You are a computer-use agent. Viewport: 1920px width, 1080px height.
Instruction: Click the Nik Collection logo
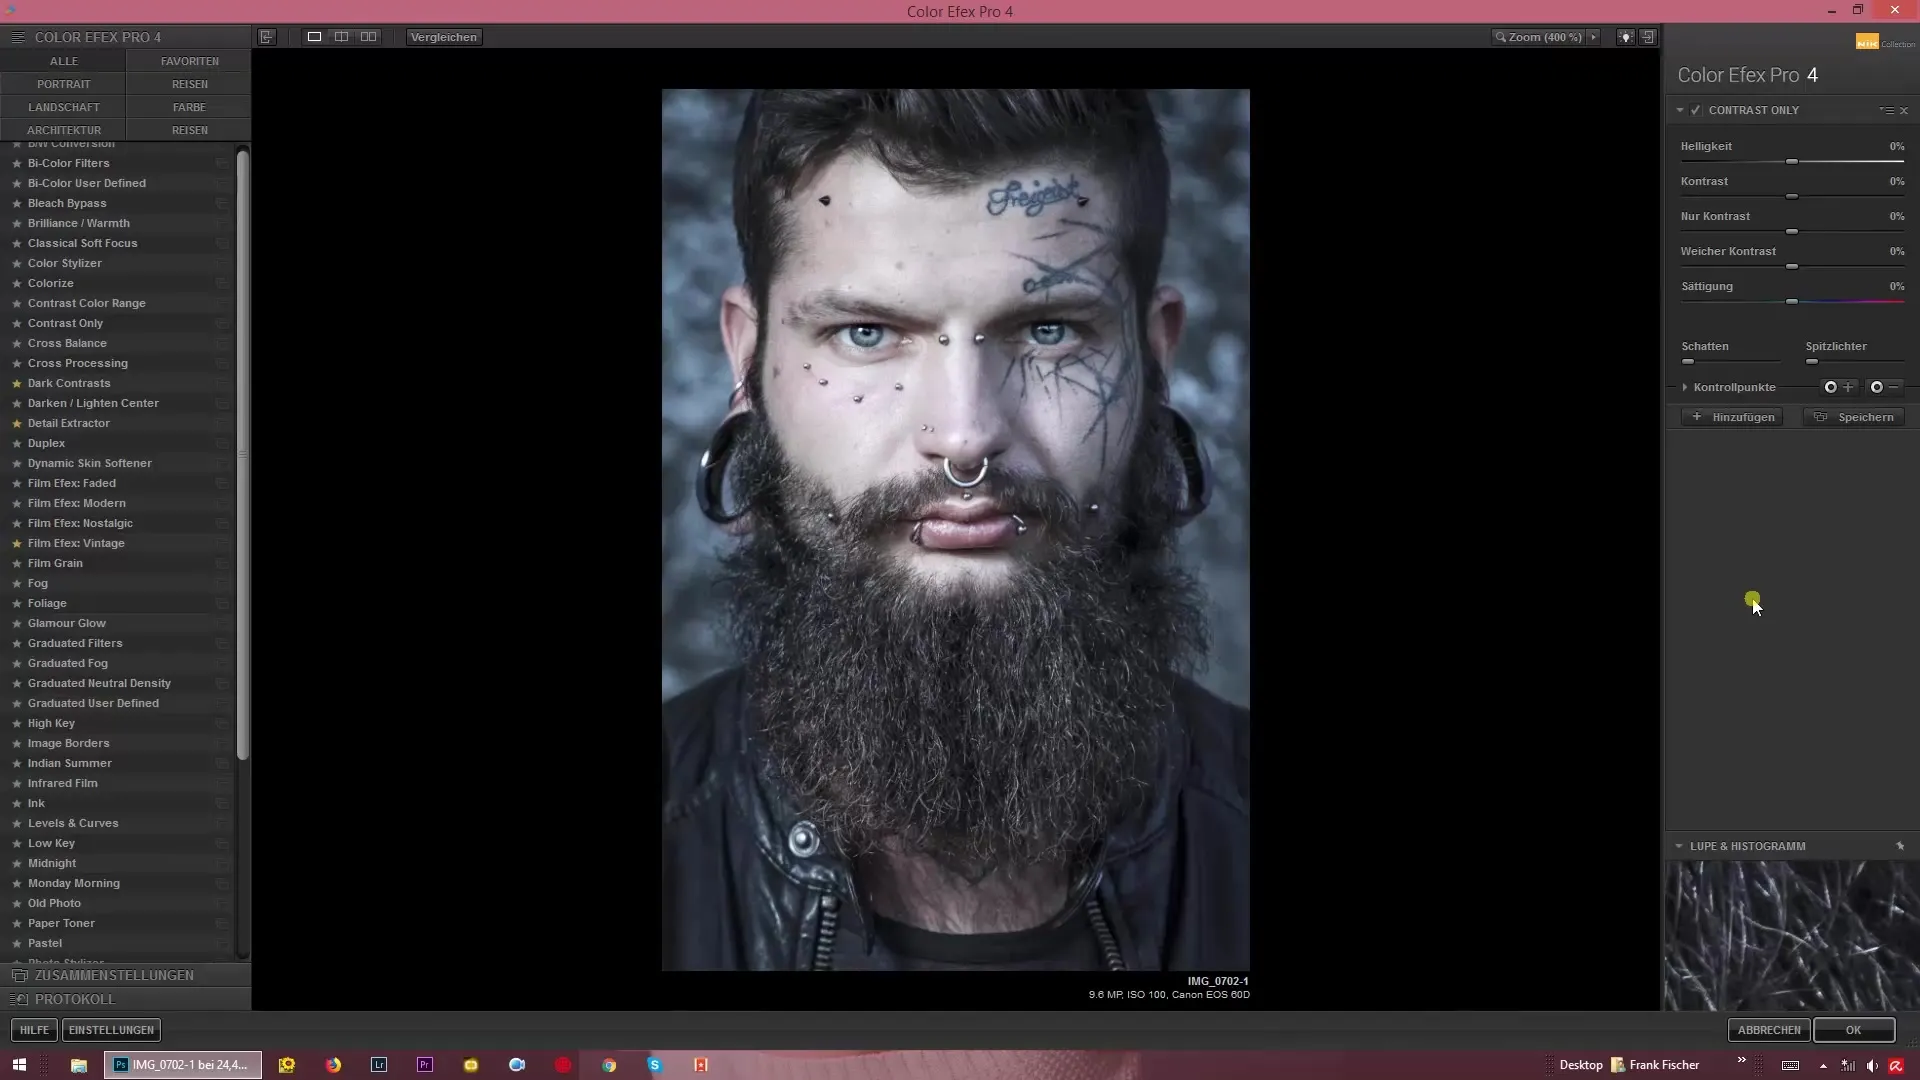(1885, 42)
